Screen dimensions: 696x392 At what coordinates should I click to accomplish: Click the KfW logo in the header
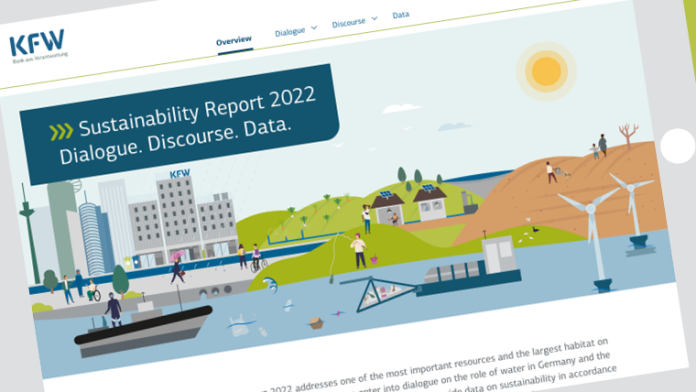coord(38,46)
